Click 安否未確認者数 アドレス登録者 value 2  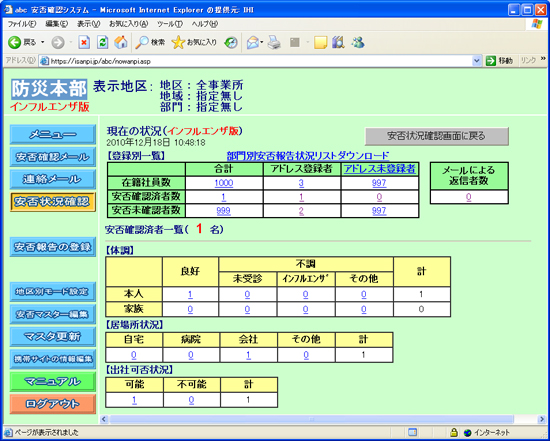click(x=301, y=211)
